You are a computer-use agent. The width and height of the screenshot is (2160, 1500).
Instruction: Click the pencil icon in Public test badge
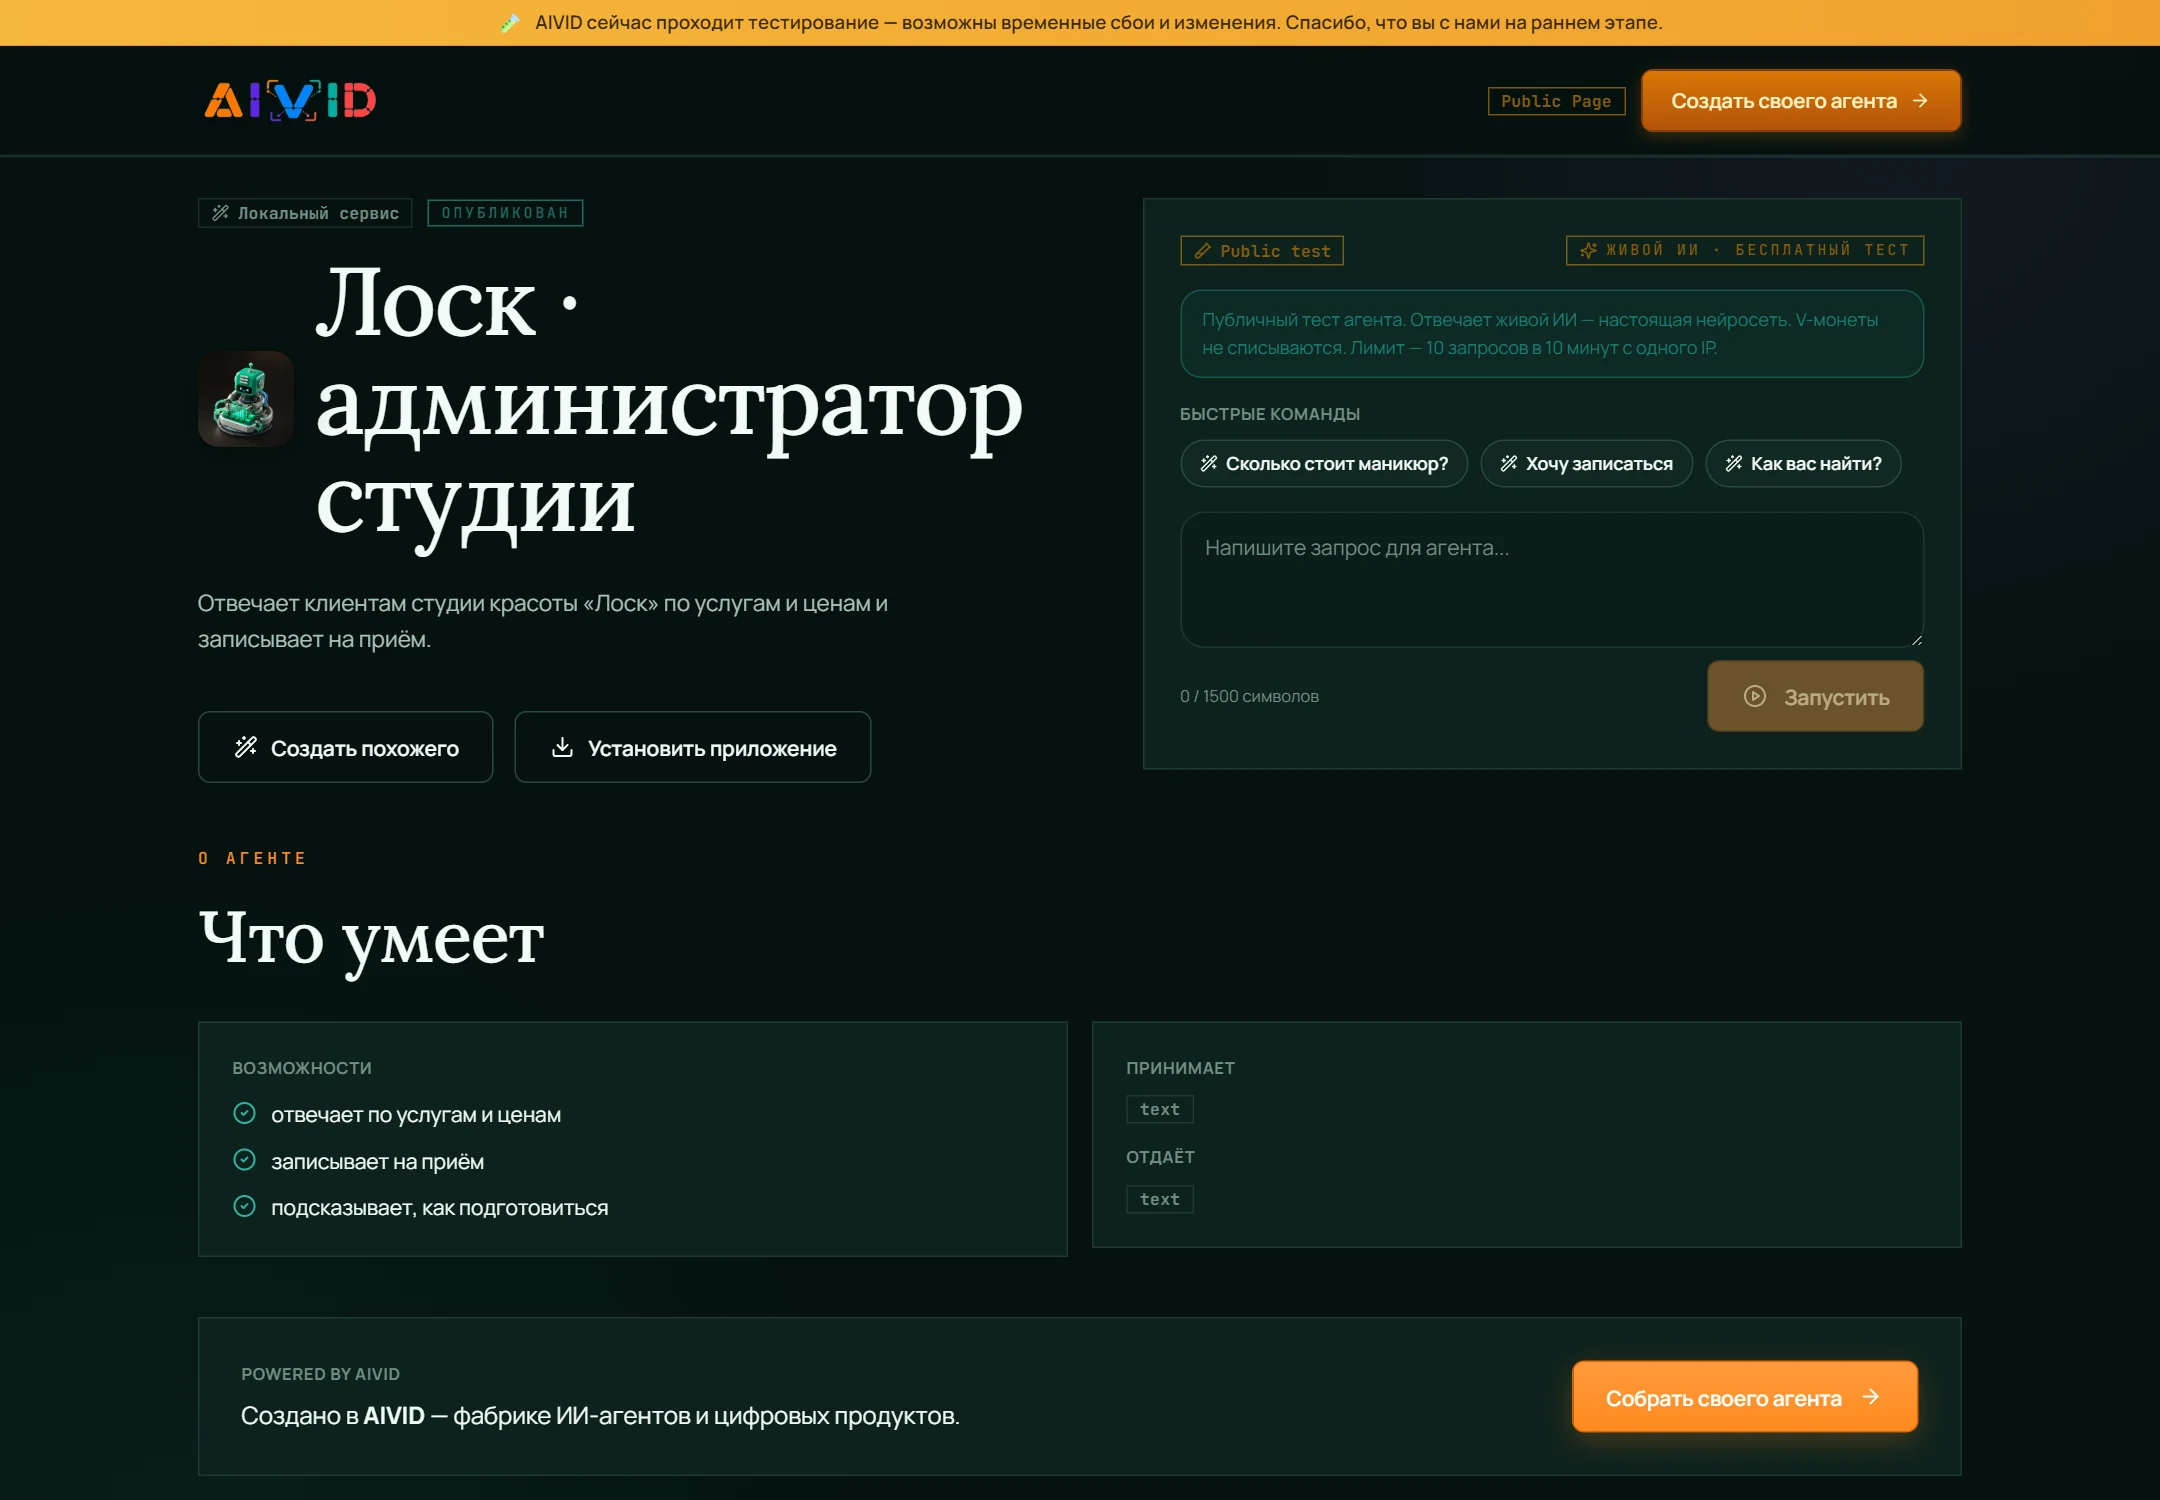click(1203, 251)
